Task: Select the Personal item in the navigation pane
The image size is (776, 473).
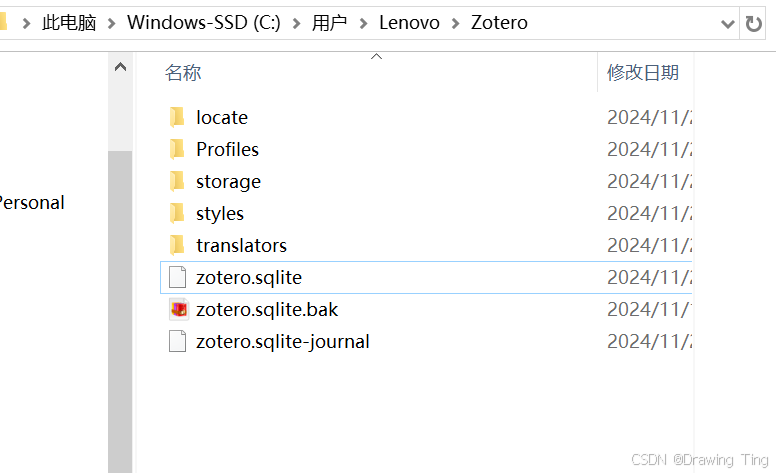Action: coord(32,203)
